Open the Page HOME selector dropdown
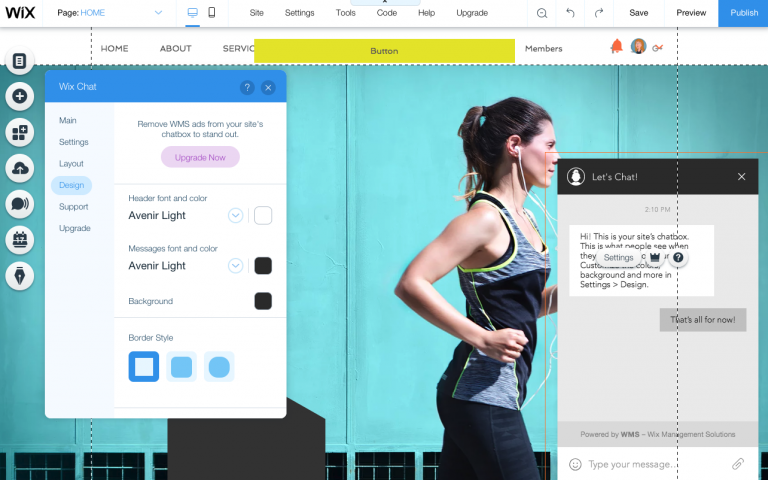This screenshot has height=480, width=768. [x=110, y=13]
